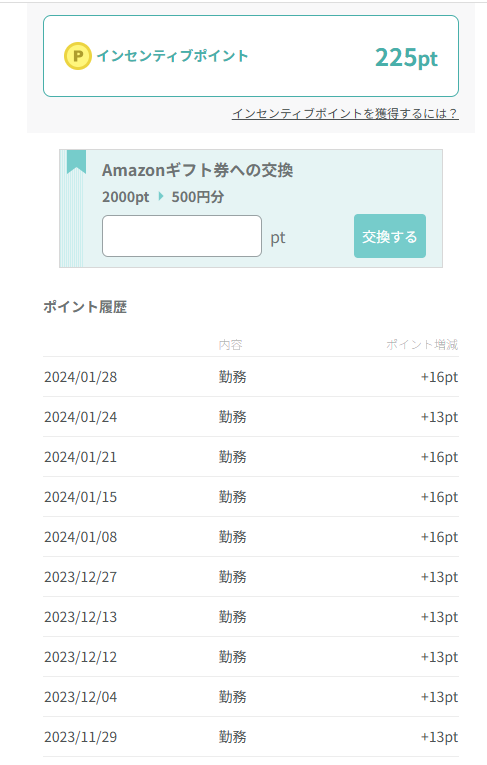Click the 2023/12/13 date entry
Image resolution: width=487 pixels, height=765 pixels.
81,617
